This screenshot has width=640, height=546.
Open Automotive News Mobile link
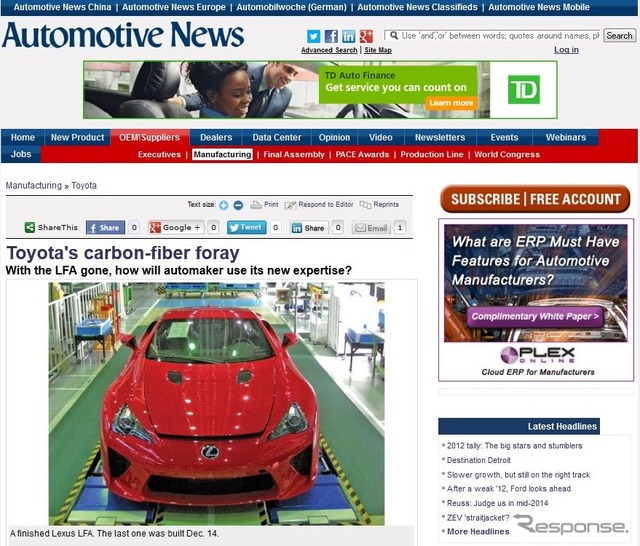[539, 7]
